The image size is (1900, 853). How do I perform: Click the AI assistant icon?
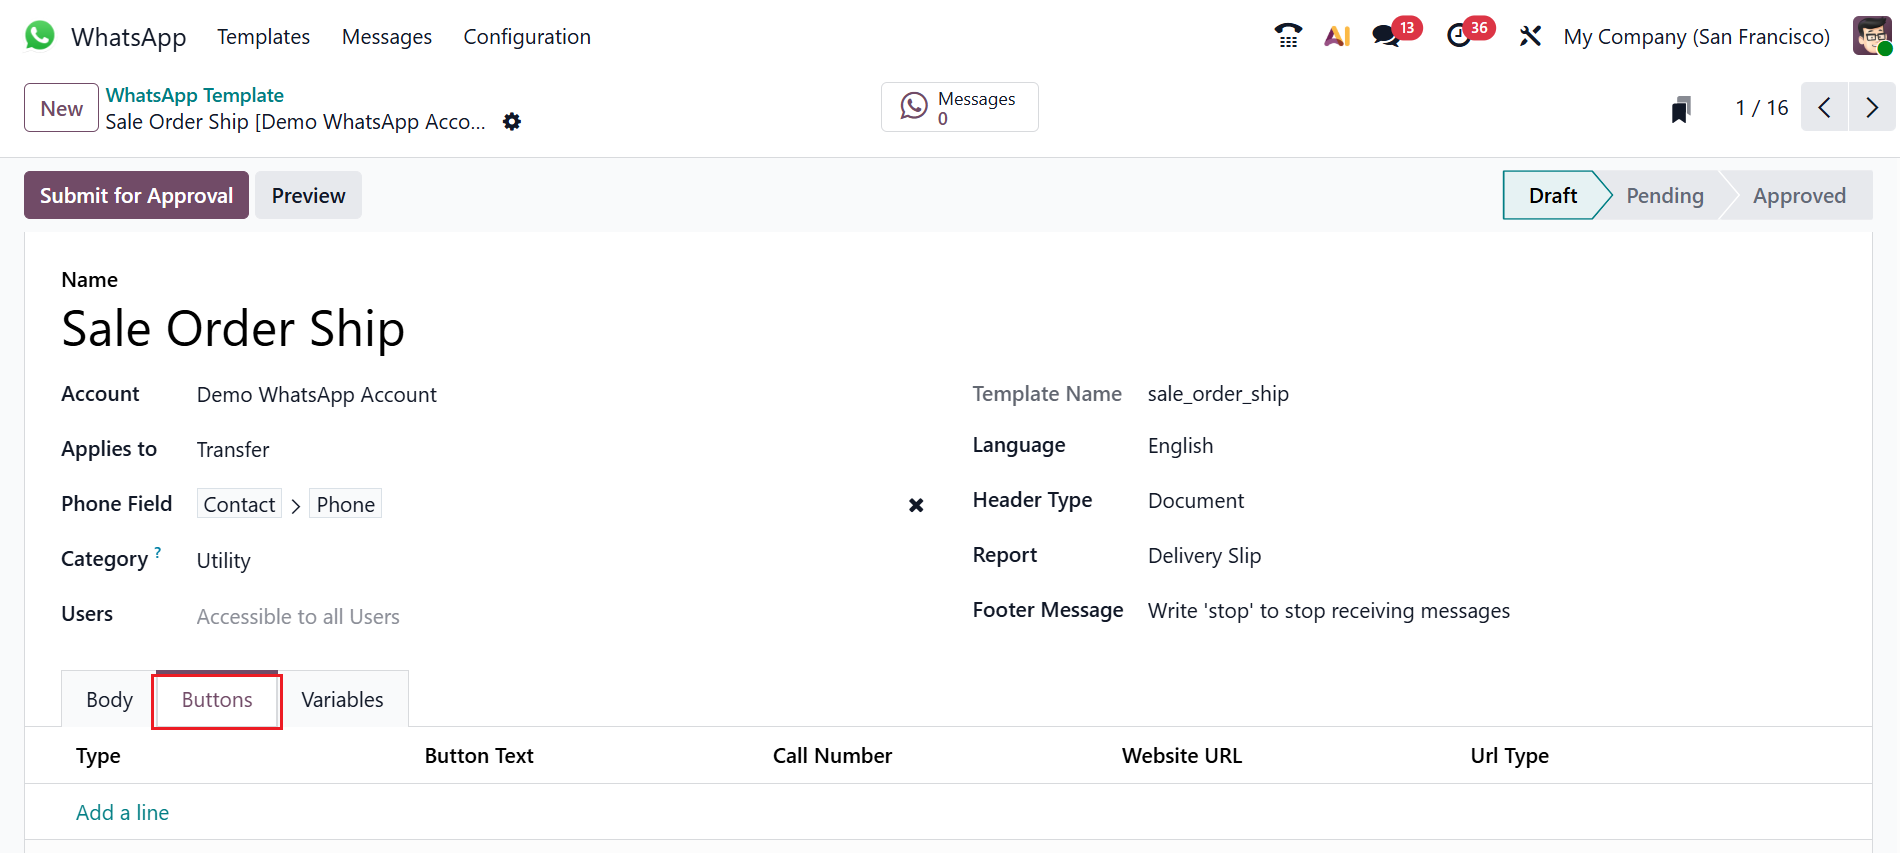(1337, 36)
